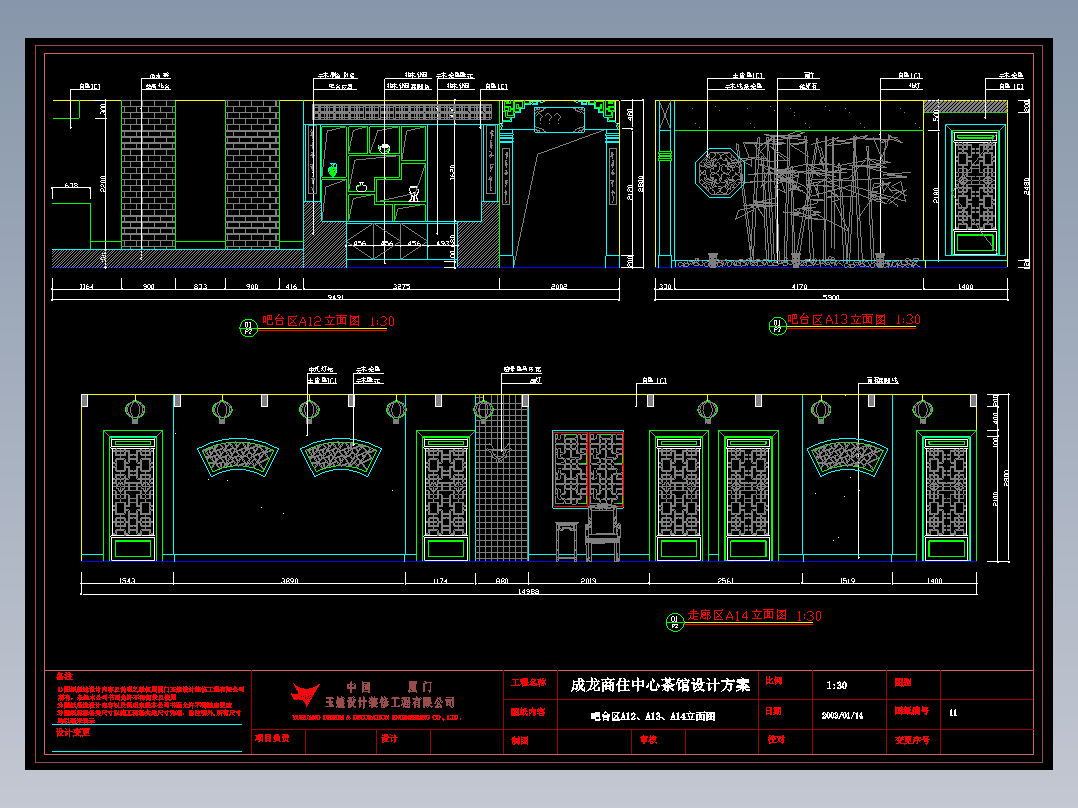Click the dimension 1543 under A14 elevation
The height and width of the screenshot is (808, 1078).
coord(126,581)
